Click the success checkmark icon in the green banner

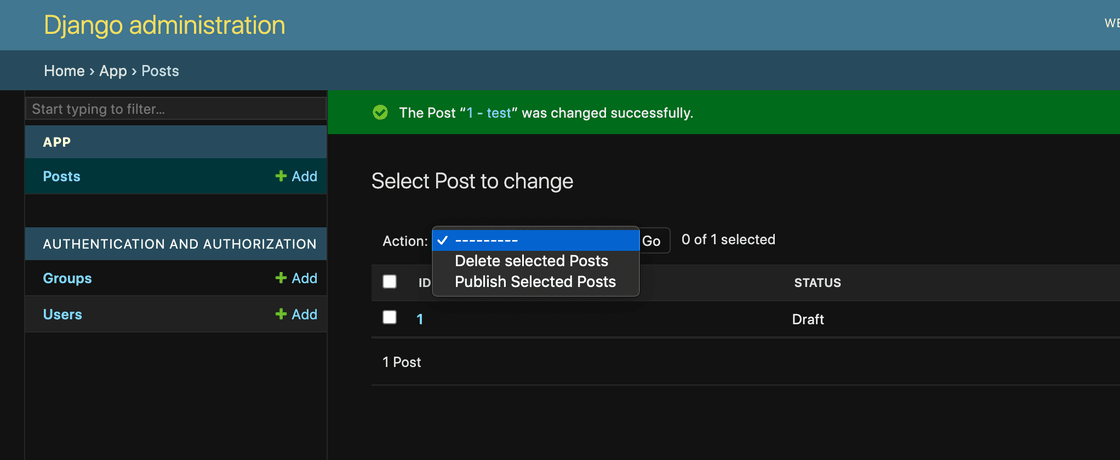click(x=381, y=113)
